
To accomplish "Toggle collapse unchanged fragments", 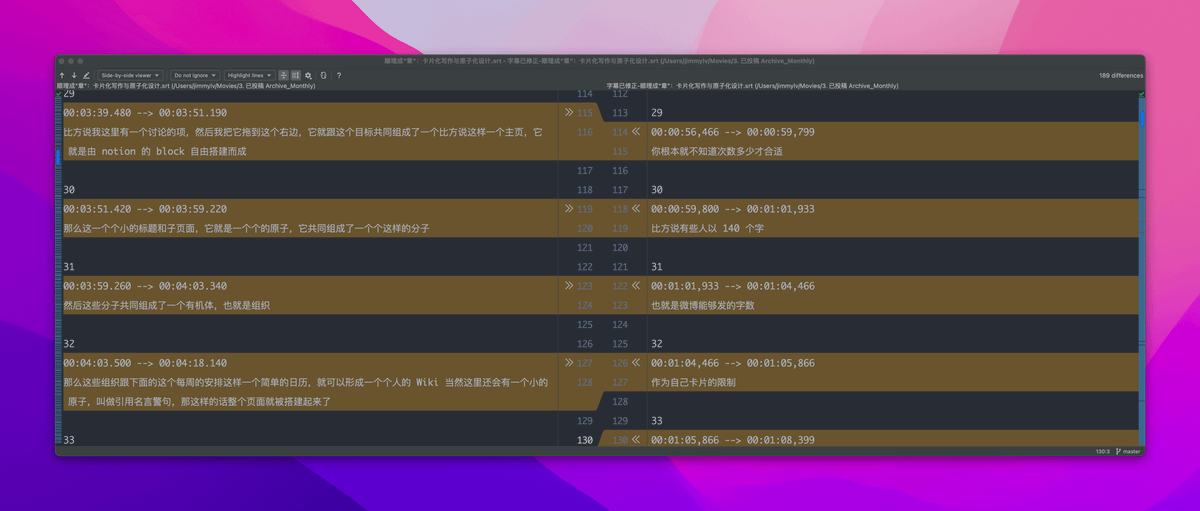I will coord(284,75).
